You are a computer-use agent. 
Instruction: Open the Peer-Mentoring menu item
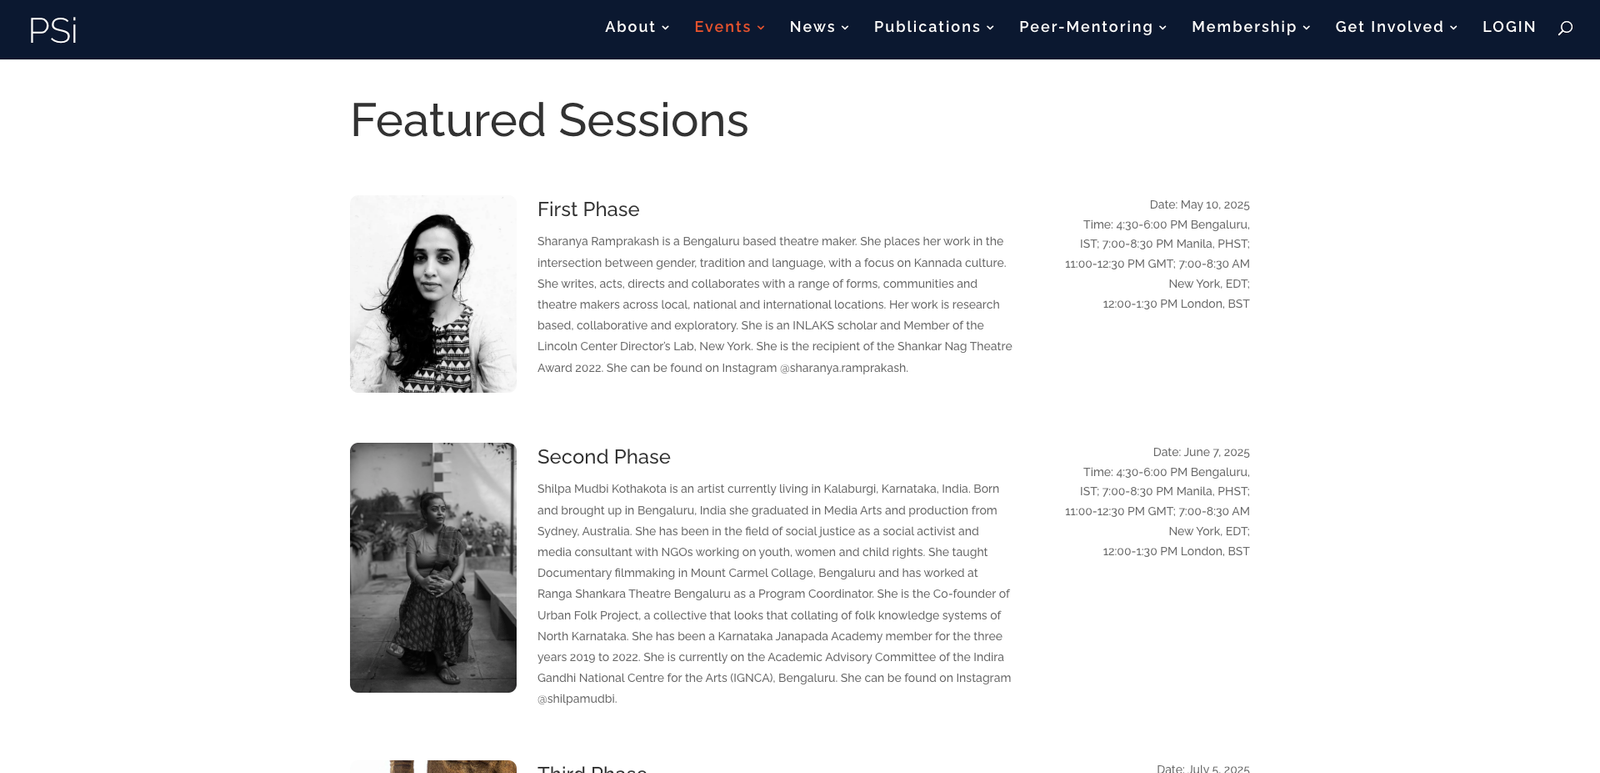1085,27
